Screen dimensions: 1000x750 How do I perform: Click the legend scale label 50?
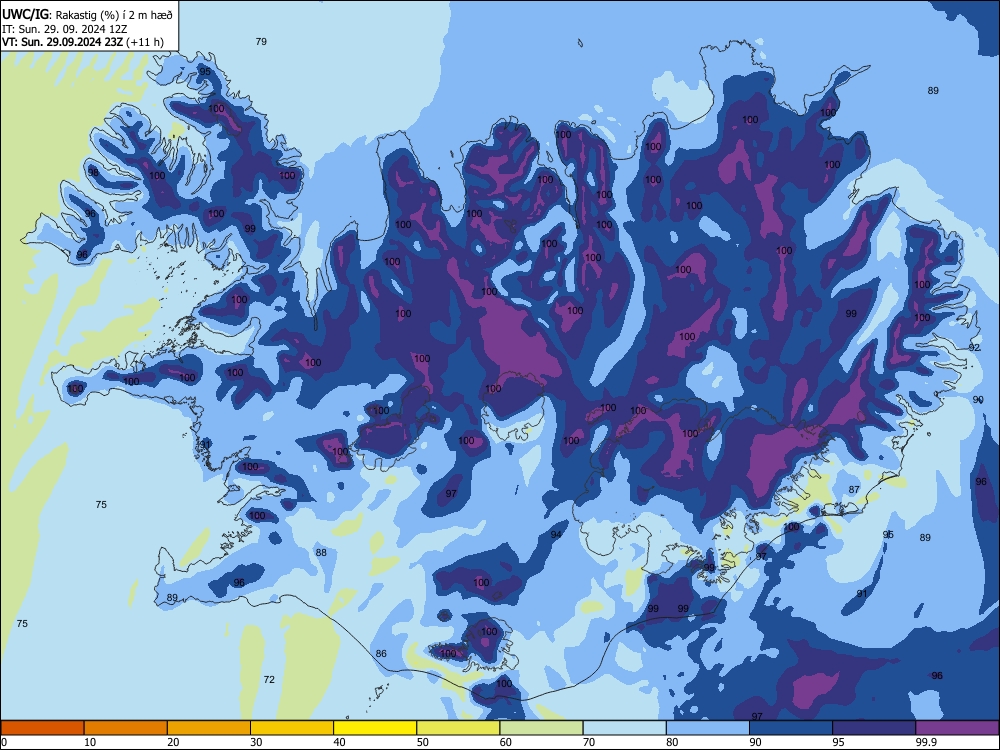423,742
